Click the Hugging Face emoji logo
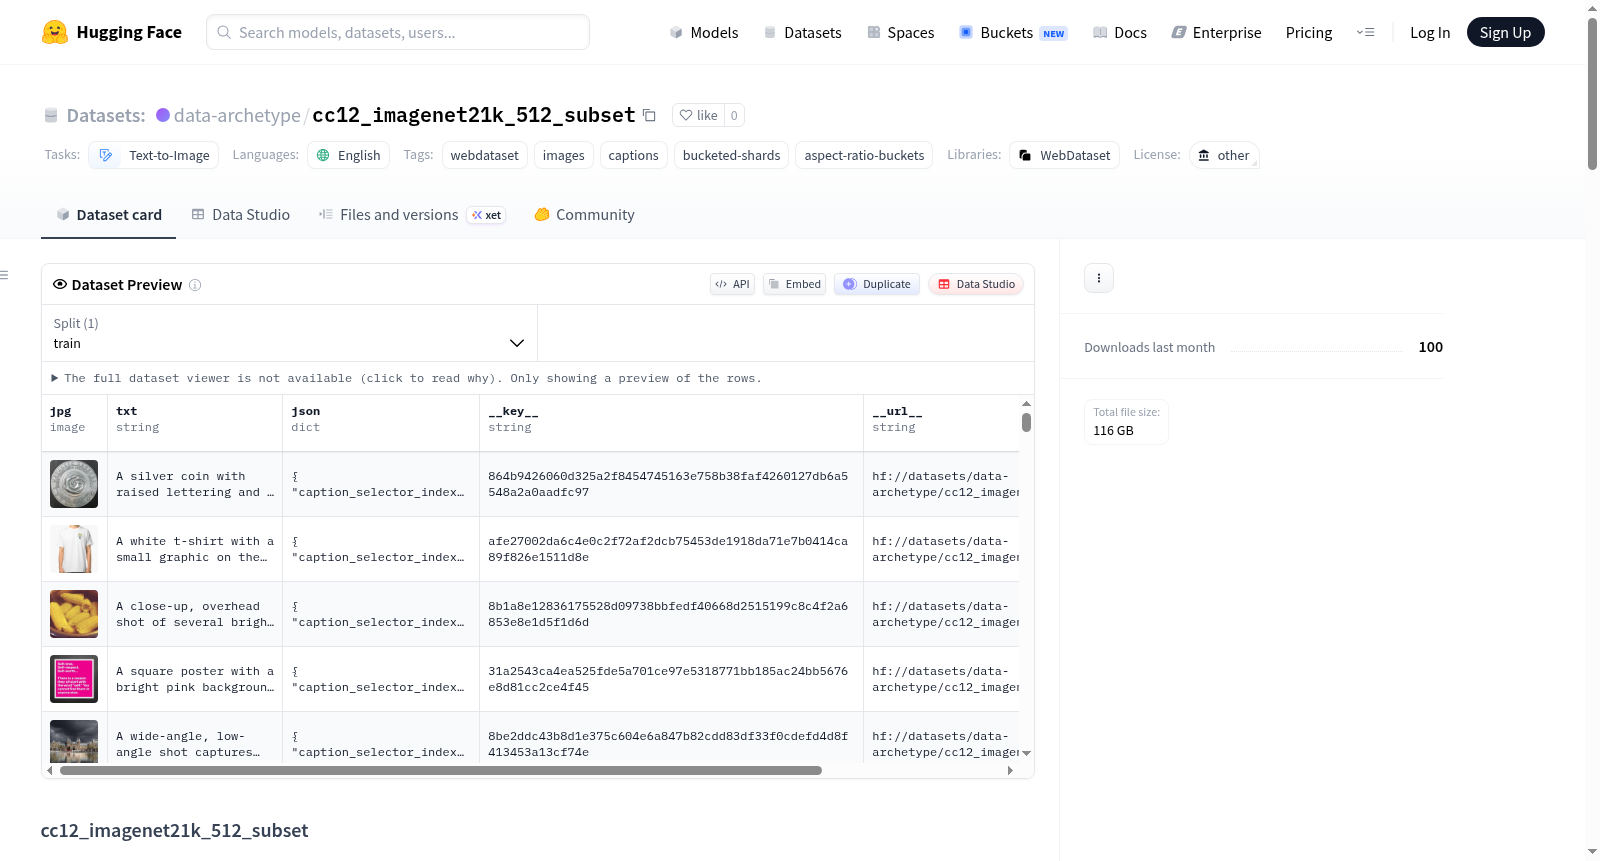1600x861 pixels. point(55,32)
